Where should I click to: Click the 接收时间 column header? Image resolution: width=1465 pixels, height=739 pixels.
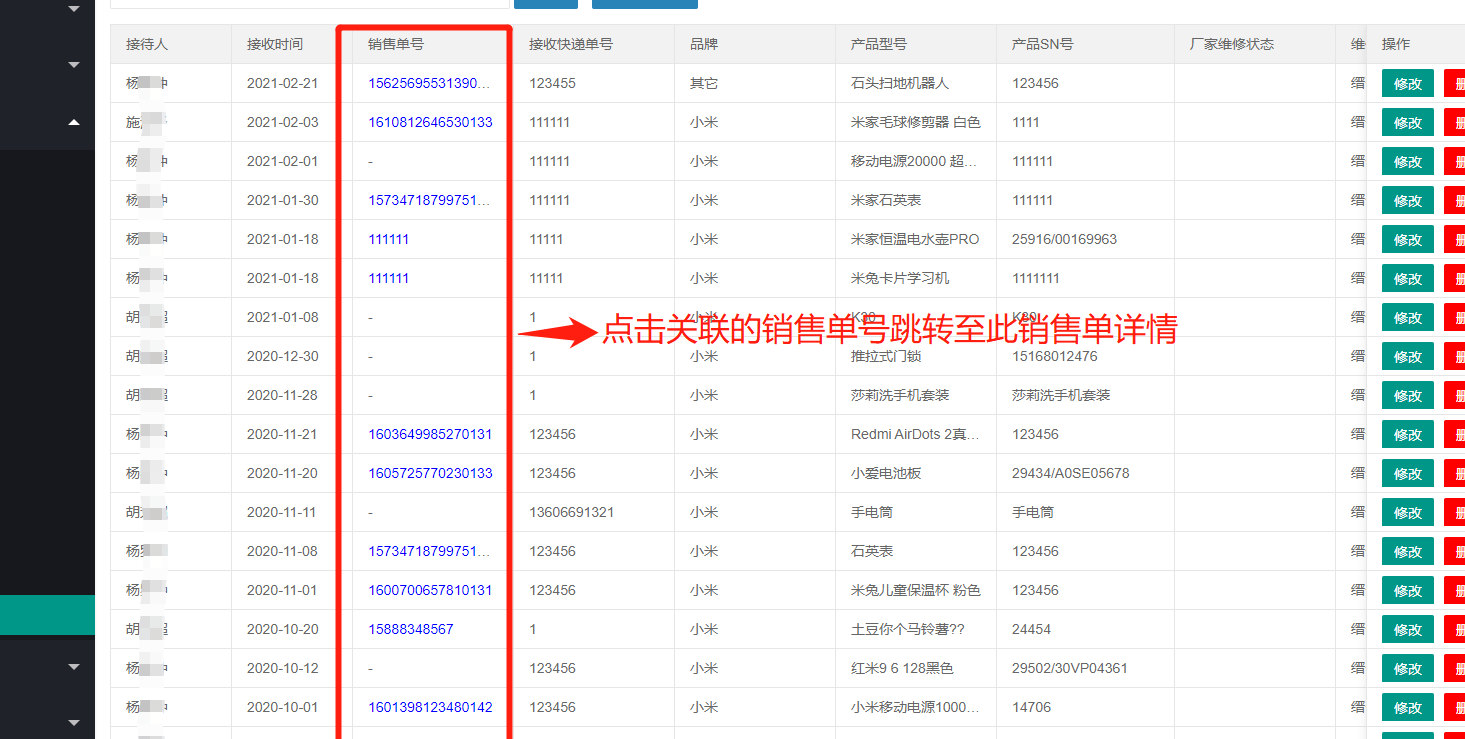(x=275, y=44)
